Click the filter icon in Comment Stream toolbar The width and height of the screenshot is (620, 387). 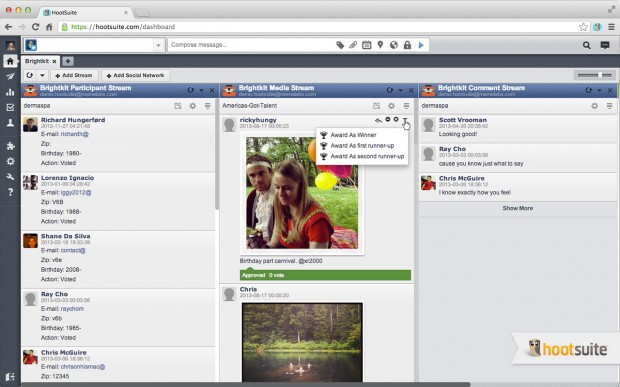coord(609,106)
